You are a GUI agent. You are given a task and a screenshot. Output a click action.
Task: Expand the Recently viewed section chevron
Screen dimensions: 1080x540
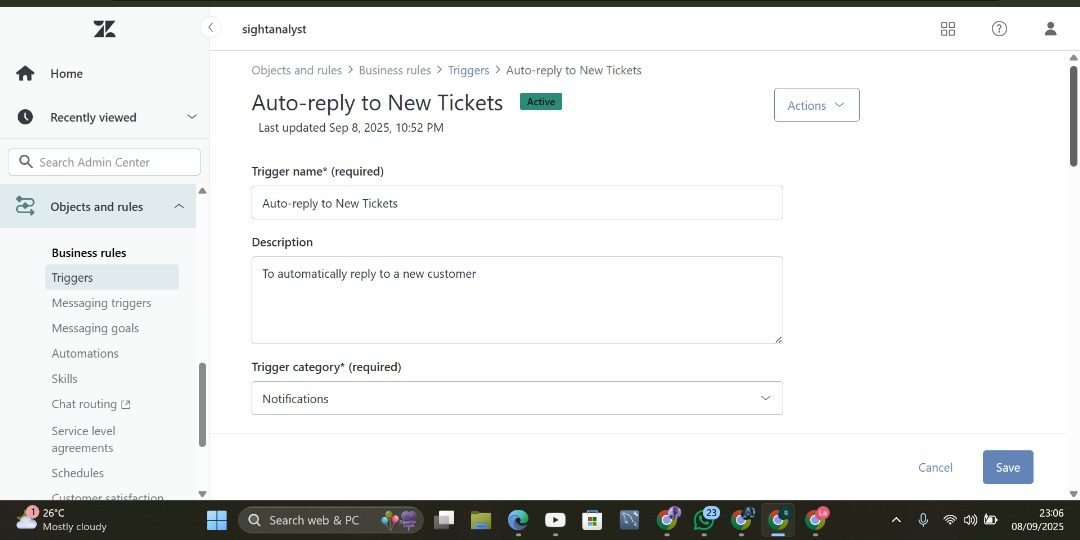(192, 117)
